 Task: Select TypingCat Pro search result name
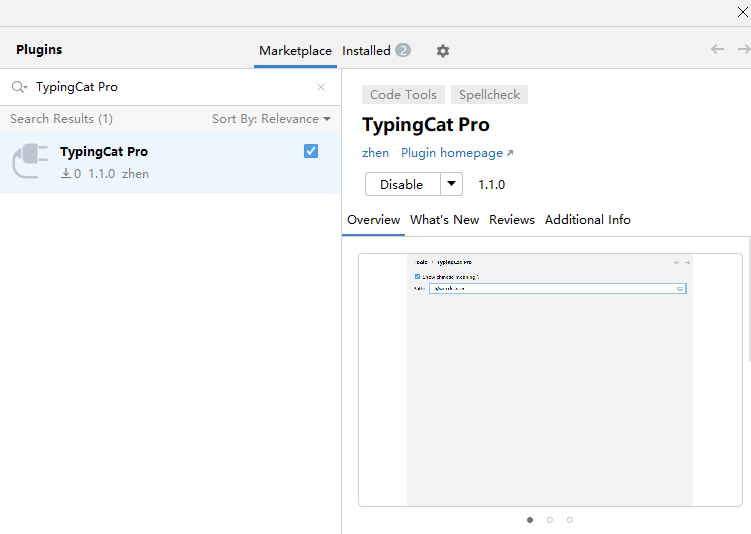point(104,152)
